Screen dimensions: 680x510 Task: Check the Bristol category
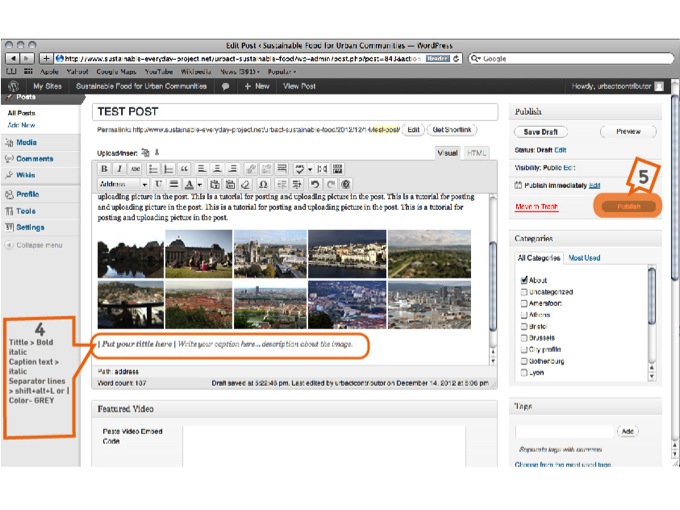tap(524, 326)
